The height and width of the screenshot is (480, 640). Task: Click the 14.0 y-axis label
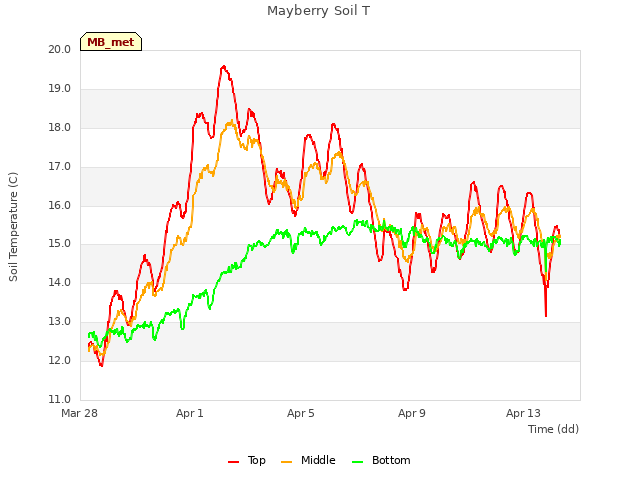pyautogui.click(x=60, y=282)
